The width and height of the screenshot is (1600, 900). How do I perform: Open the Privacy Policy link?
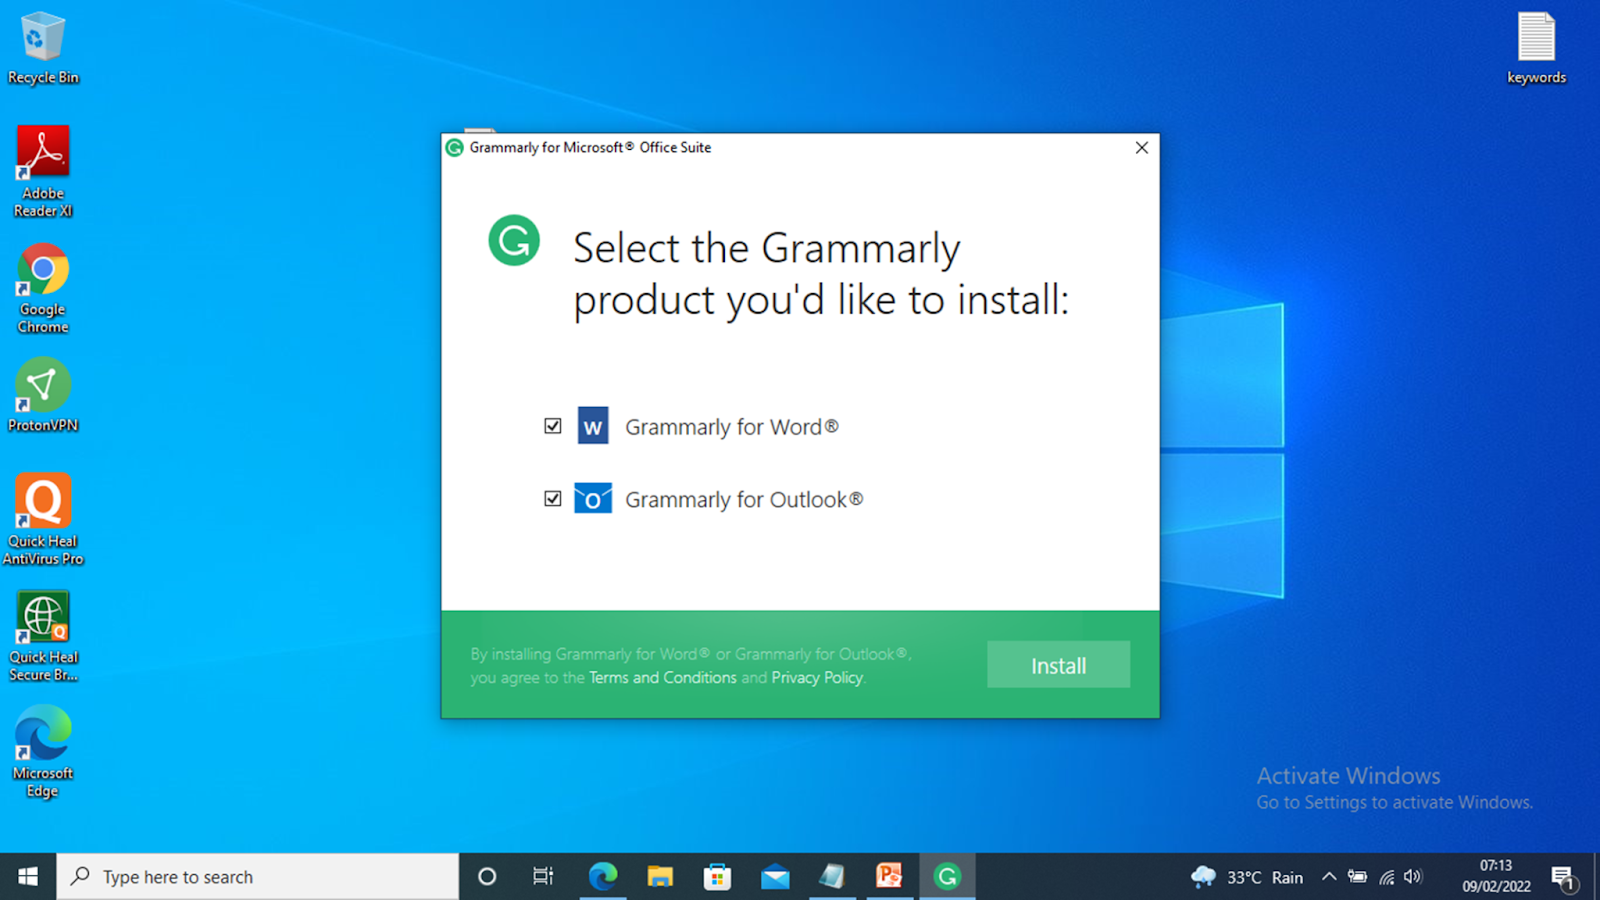(817, 678)
